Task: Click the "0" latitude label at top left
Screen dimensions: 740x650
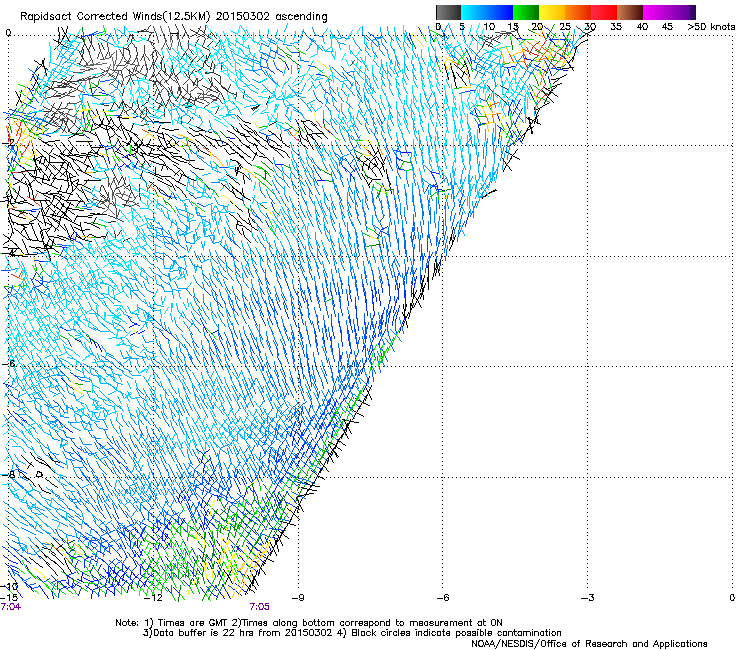Action: pyautogui.click(x=8, y=33)
